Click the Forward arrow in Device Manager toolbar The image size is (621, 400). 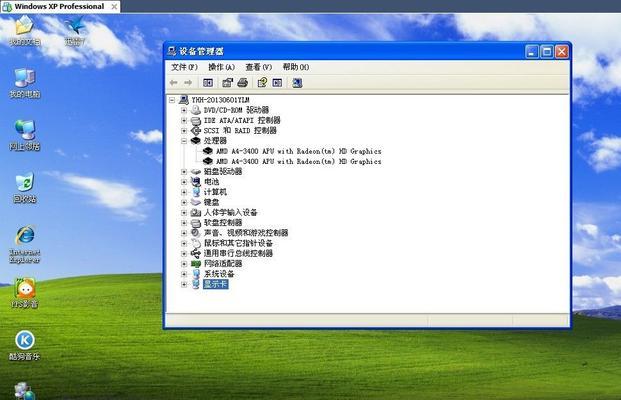point(188,83)
